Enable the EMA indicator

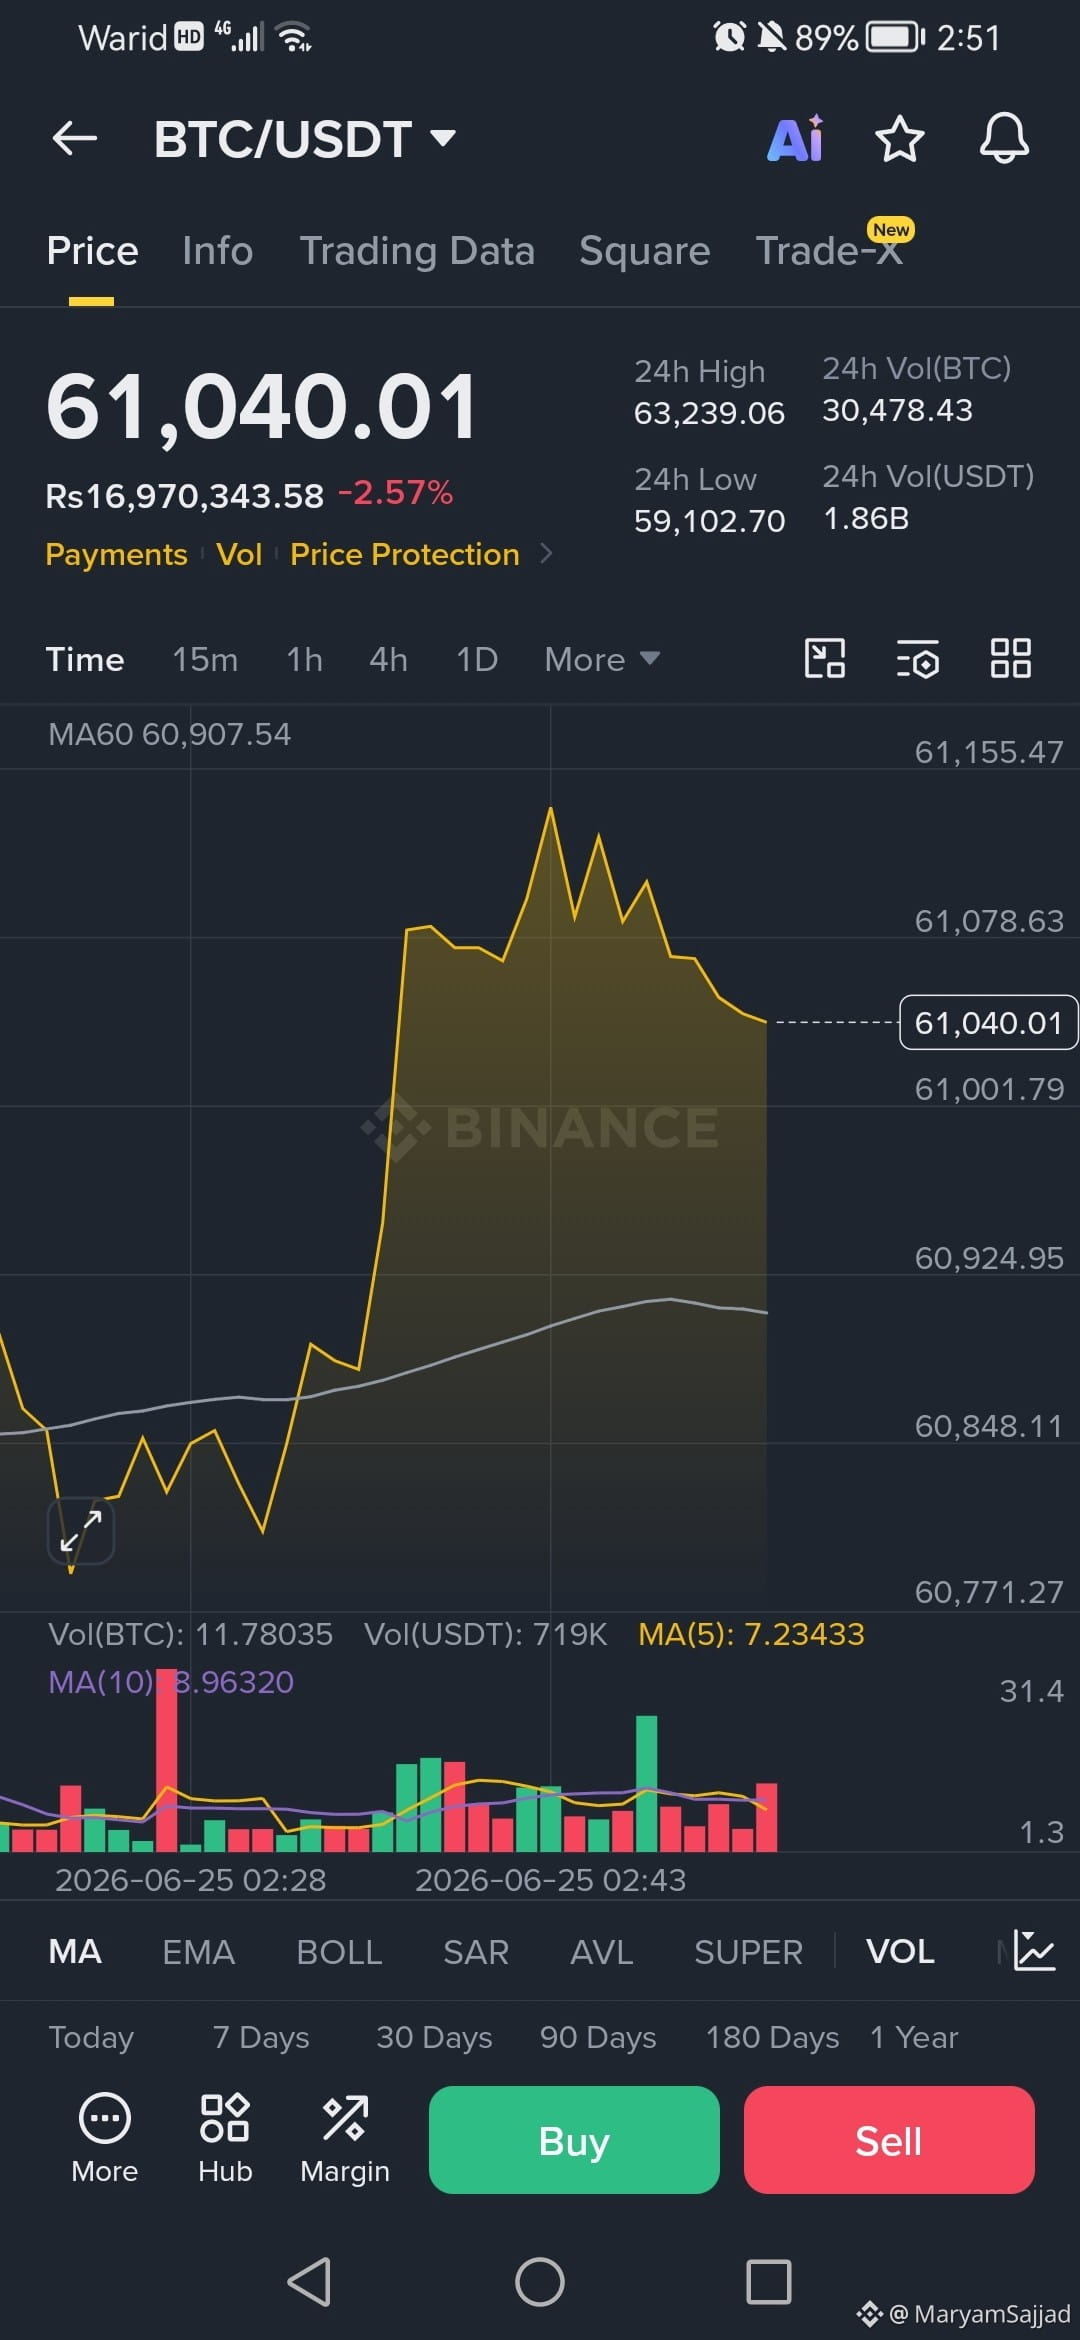[x=198, y=1951]
